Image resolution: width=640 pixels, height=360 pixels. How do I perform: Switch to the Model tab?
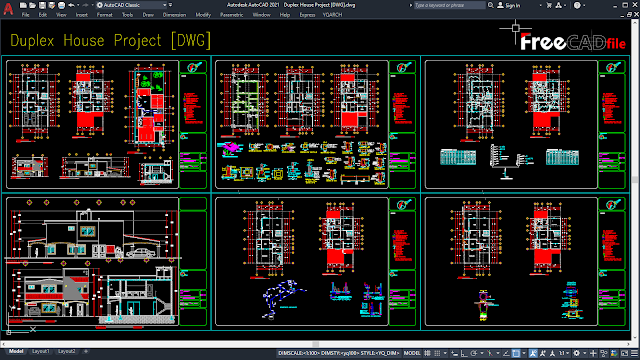(16, 351)
